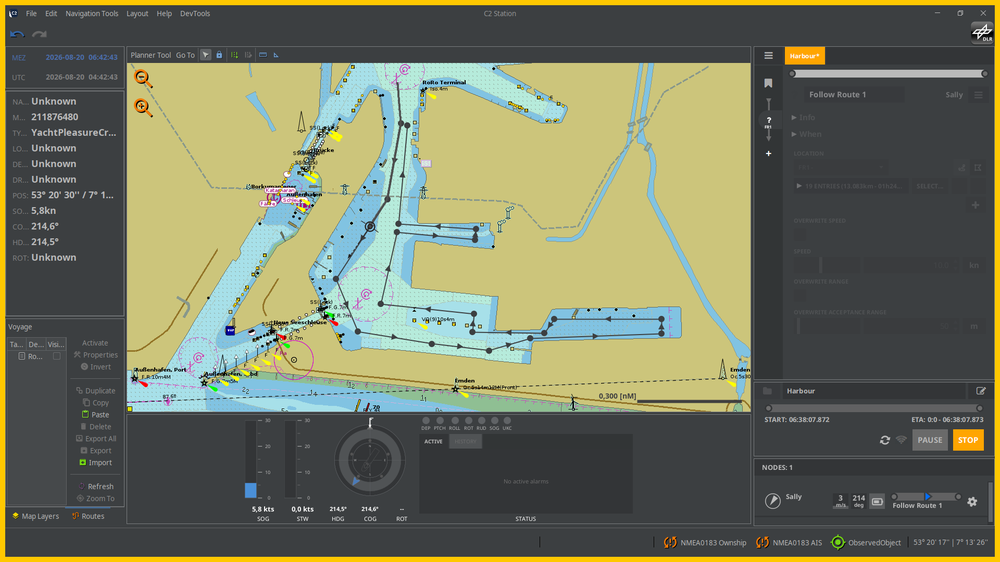Click the compass icon next to Sally
Image resolution: width=1000 pixels, height=562 pixels.
pos(772,501)
